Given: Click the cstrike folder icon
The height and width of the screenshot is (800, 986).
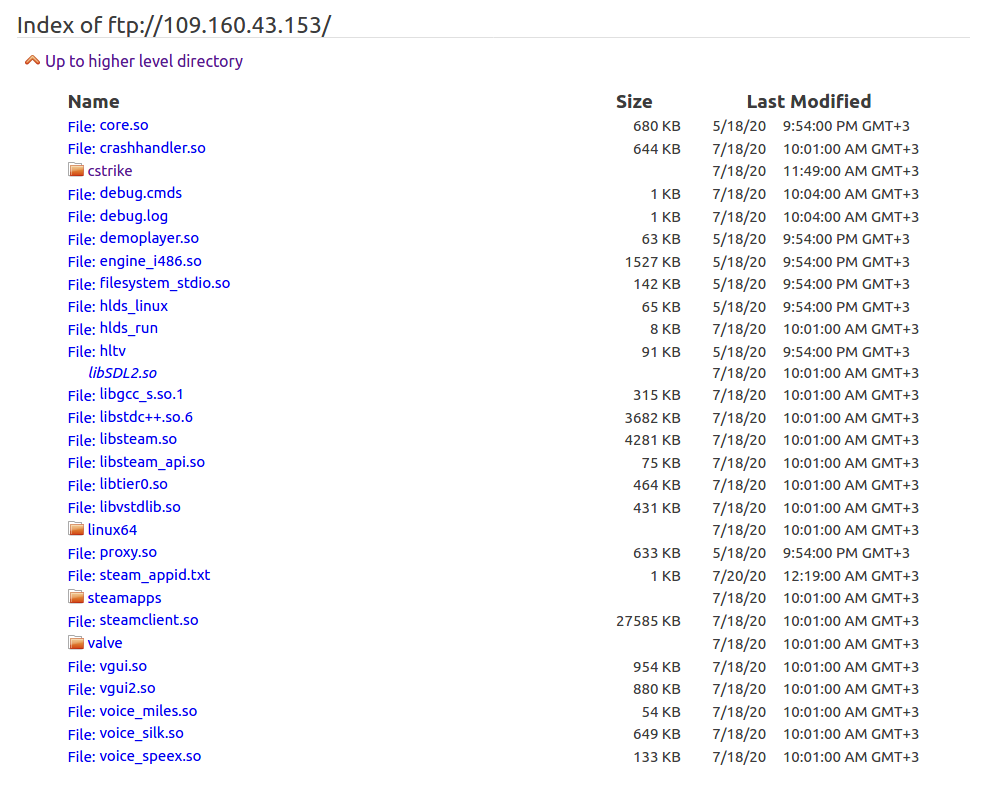Looking at the screenshot, I should 76,170.
